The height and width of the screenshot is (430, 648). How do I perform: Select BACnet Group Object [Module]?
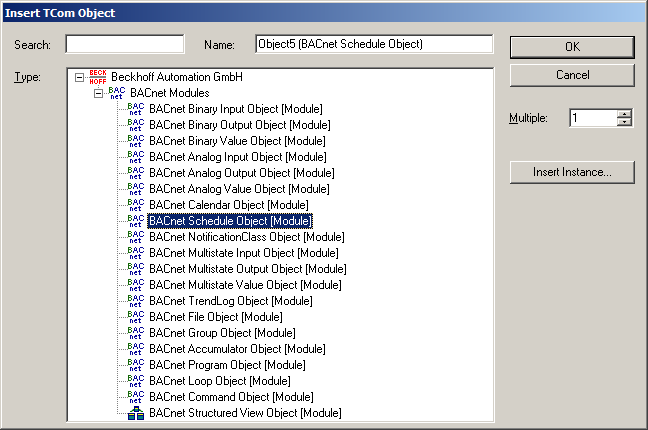222,333
